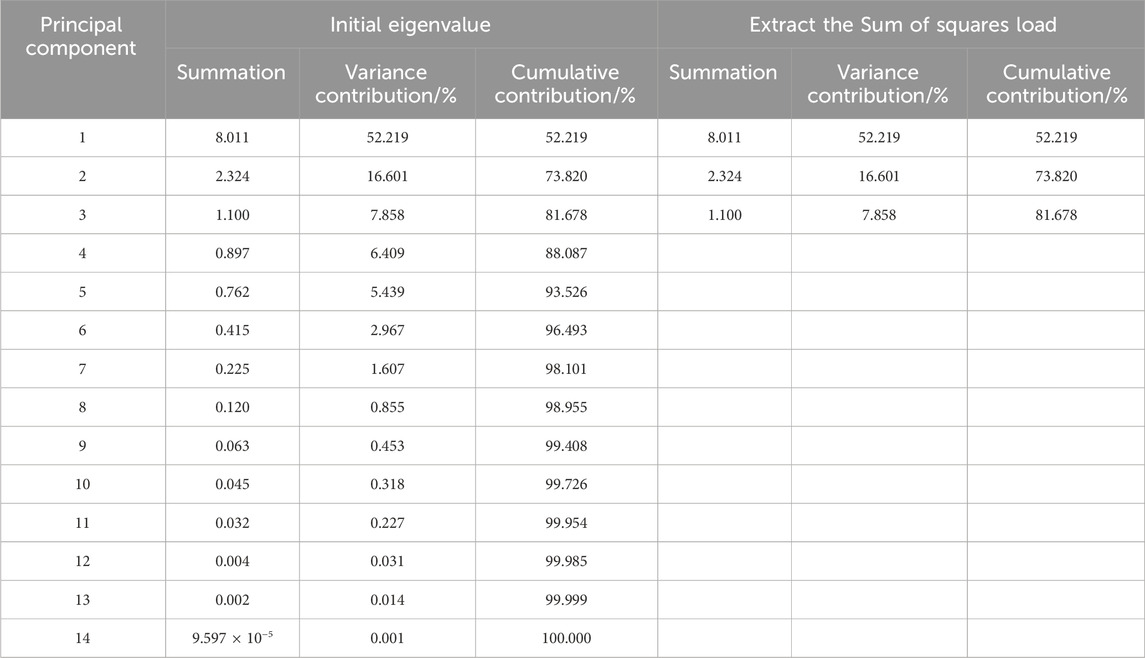The width and height of the screenshot is (1145, 658).
Task: Click the cumulative value 99.954
Action: [x=566, y=523]
